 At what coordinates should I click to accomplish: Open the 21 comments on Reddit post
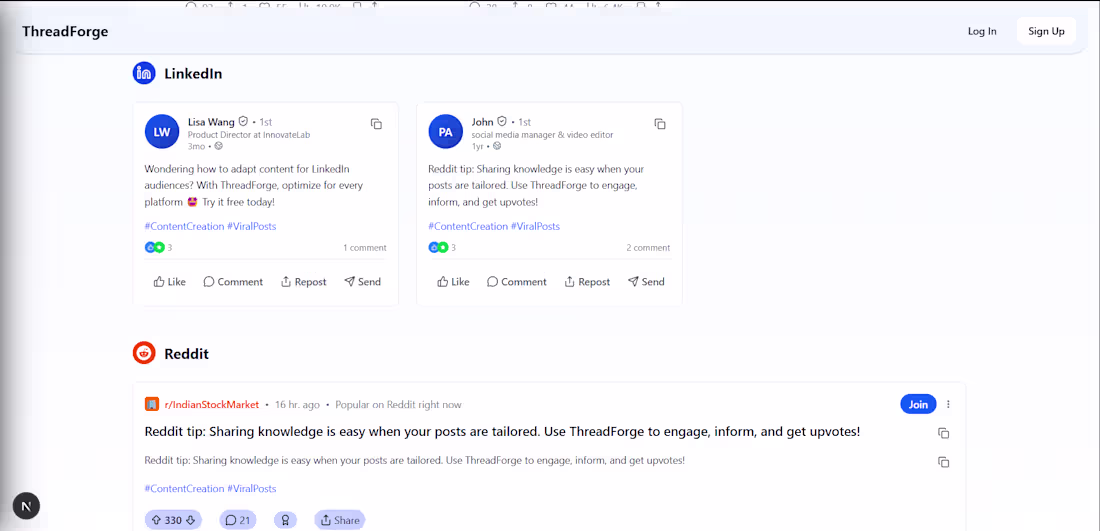point(238,520)
